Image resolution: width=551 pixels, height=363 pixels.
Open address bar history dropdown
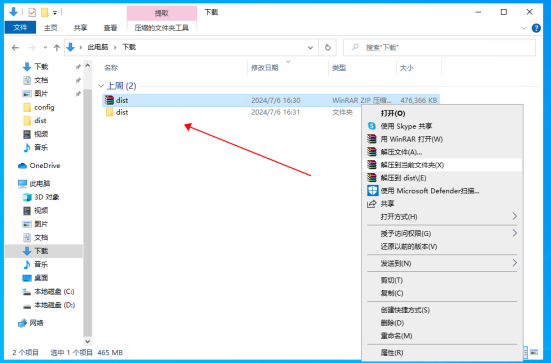(310, 47)
